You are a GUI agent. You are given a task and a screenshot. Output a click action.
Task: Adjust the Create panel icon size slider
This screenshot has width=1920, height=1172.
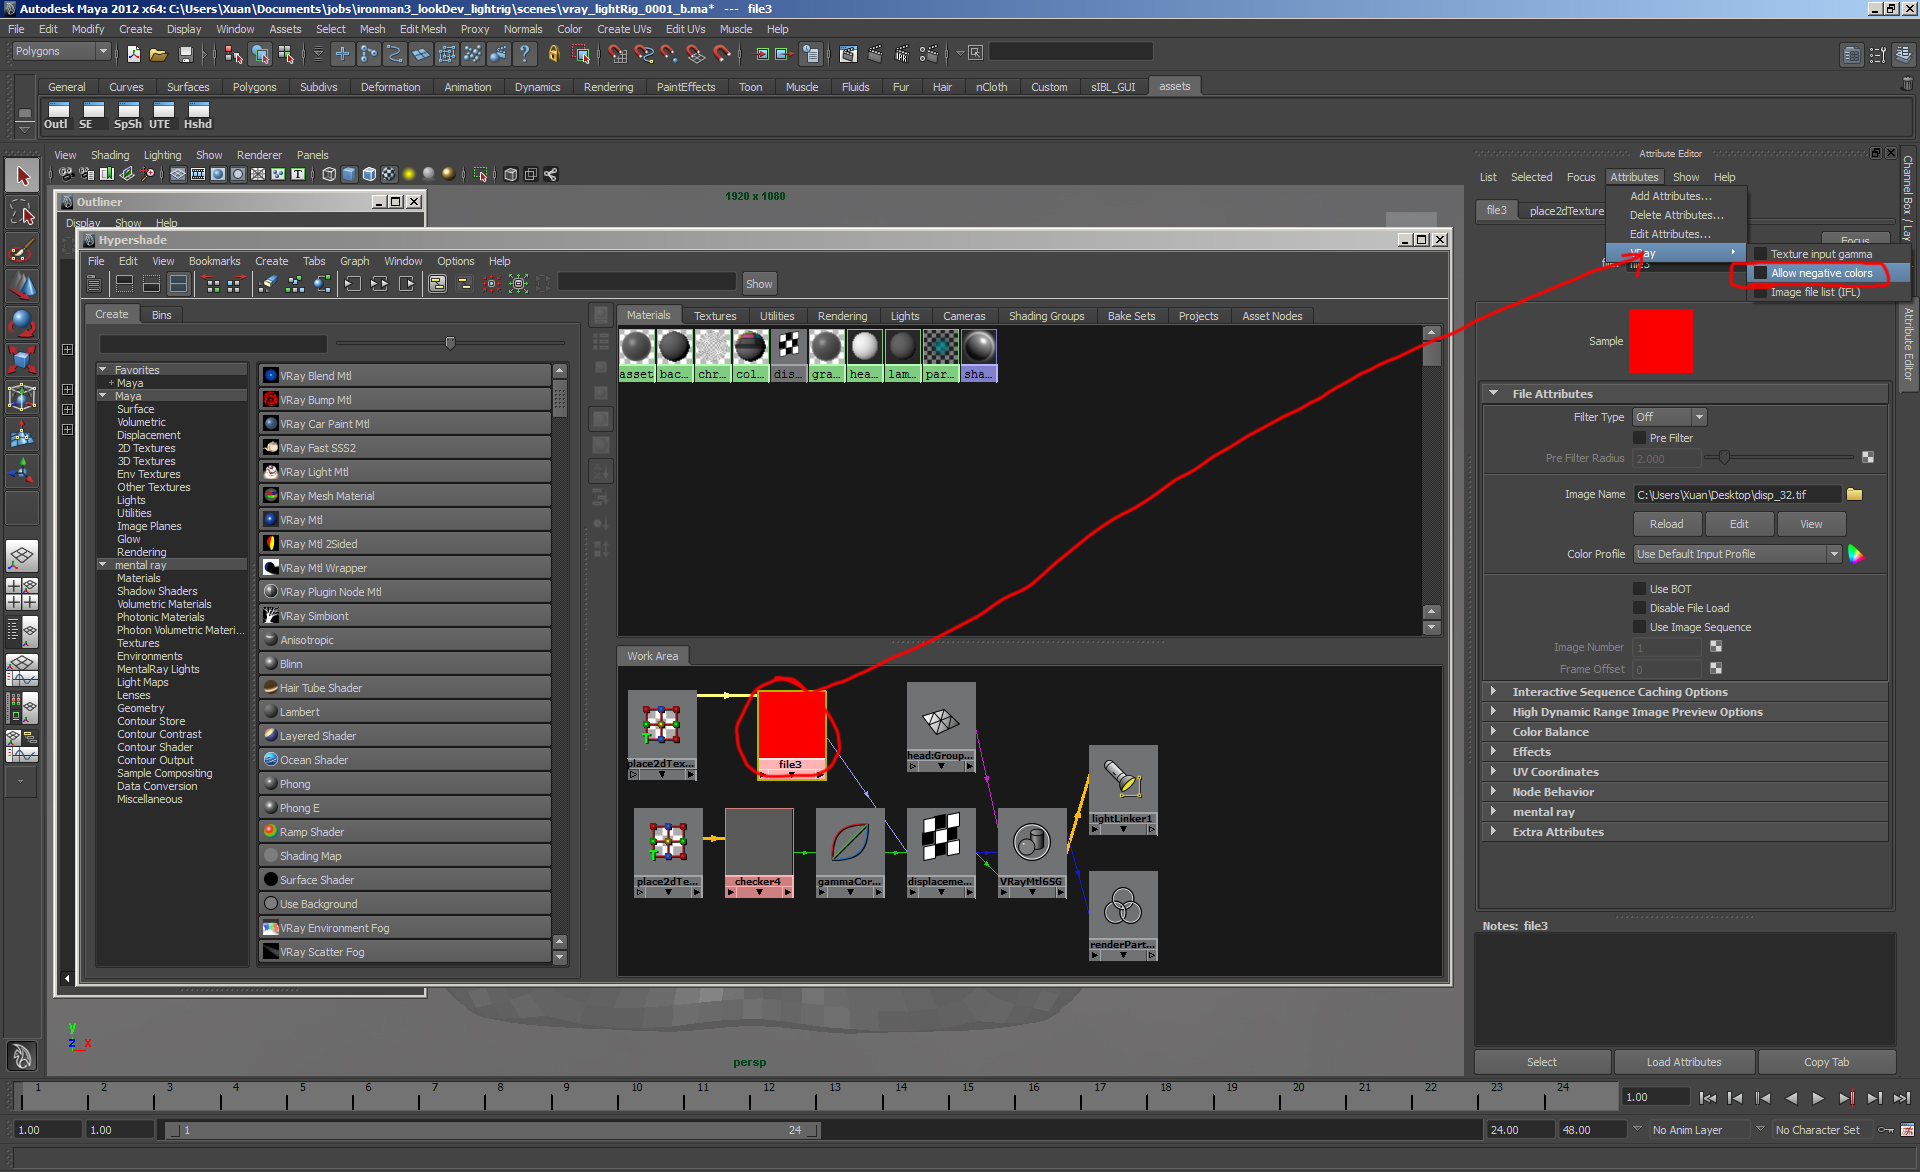[450, 343]
